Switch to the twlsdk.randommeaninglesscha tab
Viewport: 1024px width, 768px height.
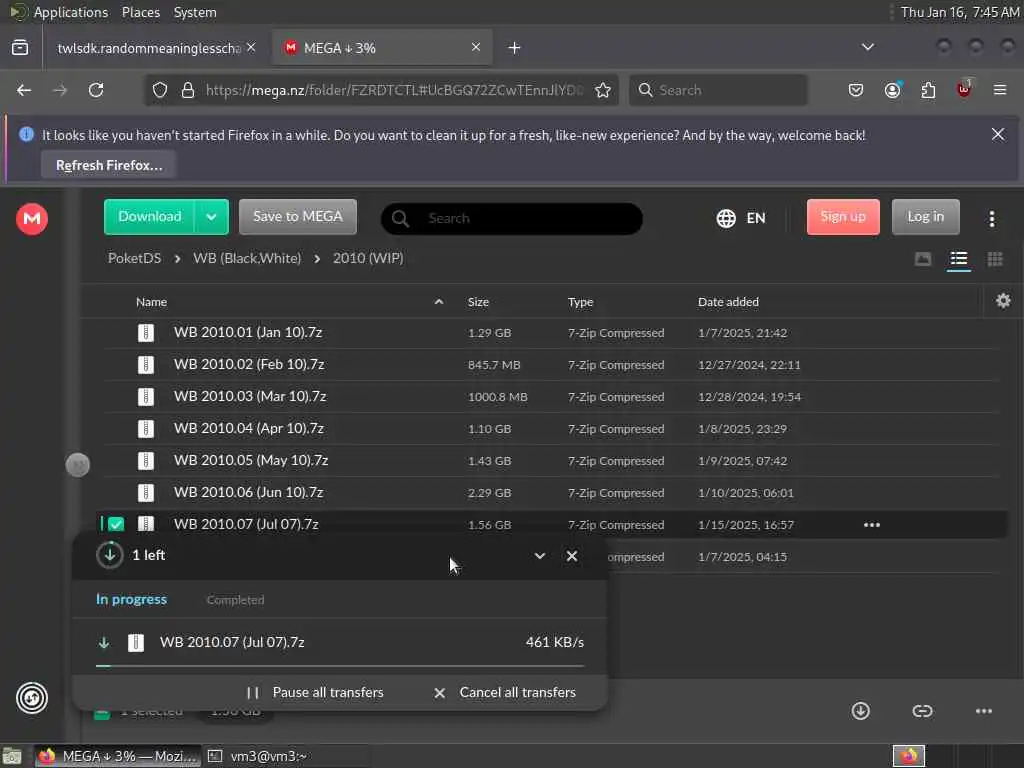click(x=149, y=48)
